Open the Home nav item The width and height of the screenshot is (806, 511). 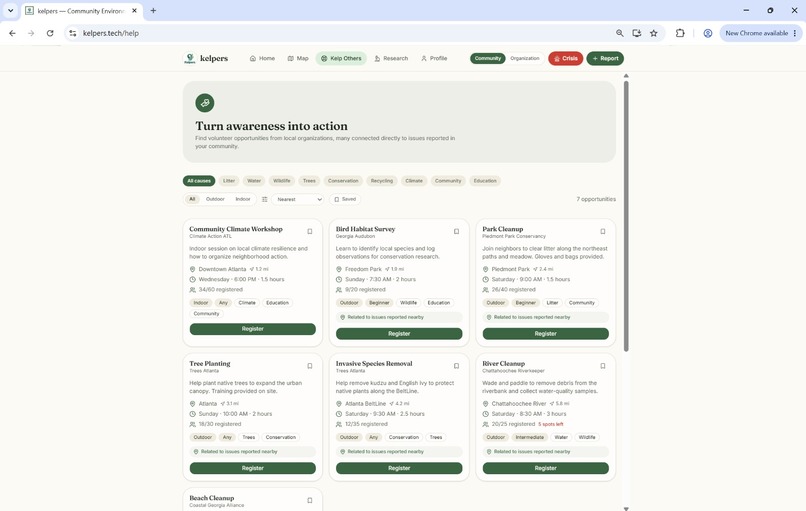[262, 59]
